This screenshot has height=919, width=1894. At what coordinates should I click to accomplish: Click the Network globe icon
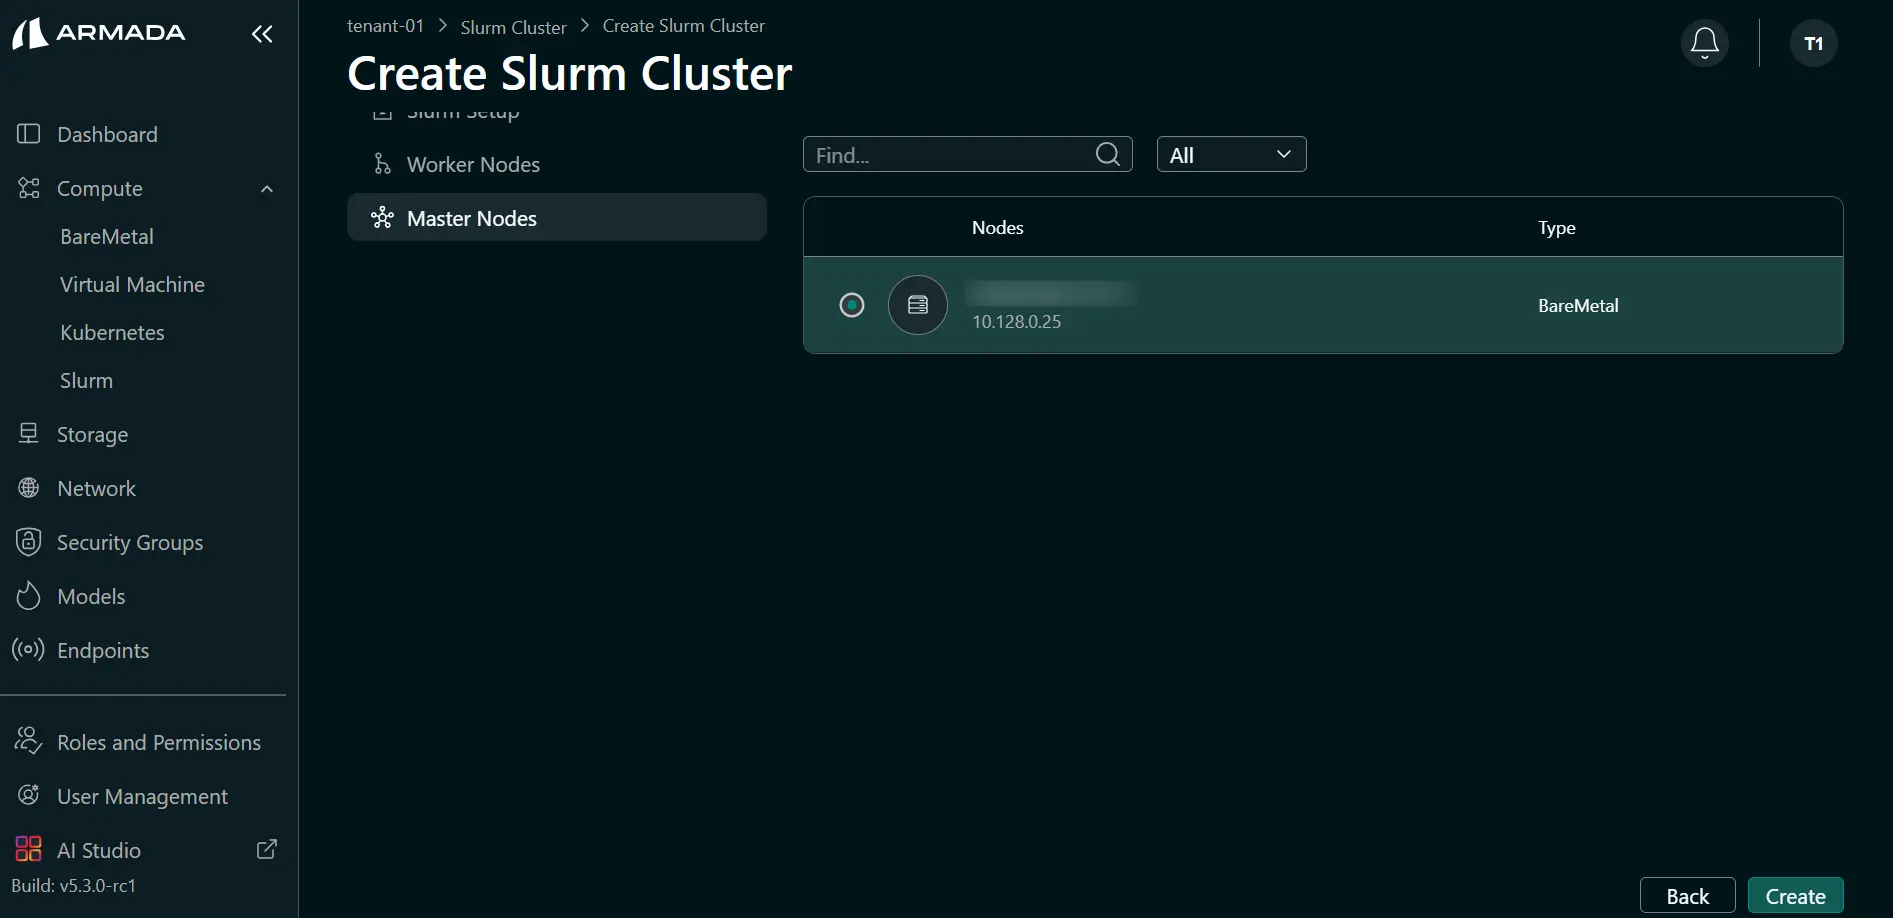pyautogui.click(x=29, y=488)
